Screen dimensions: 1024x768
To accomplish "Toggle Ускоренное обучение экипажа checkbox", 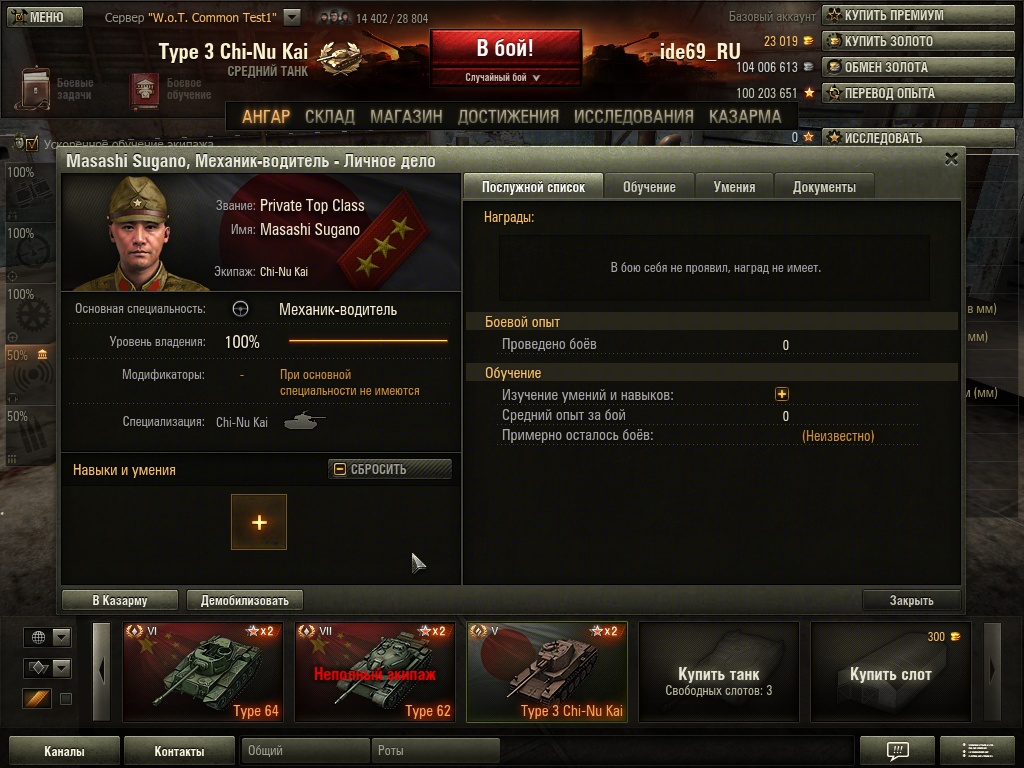I will pyautogui.click(x=31, y=143).
